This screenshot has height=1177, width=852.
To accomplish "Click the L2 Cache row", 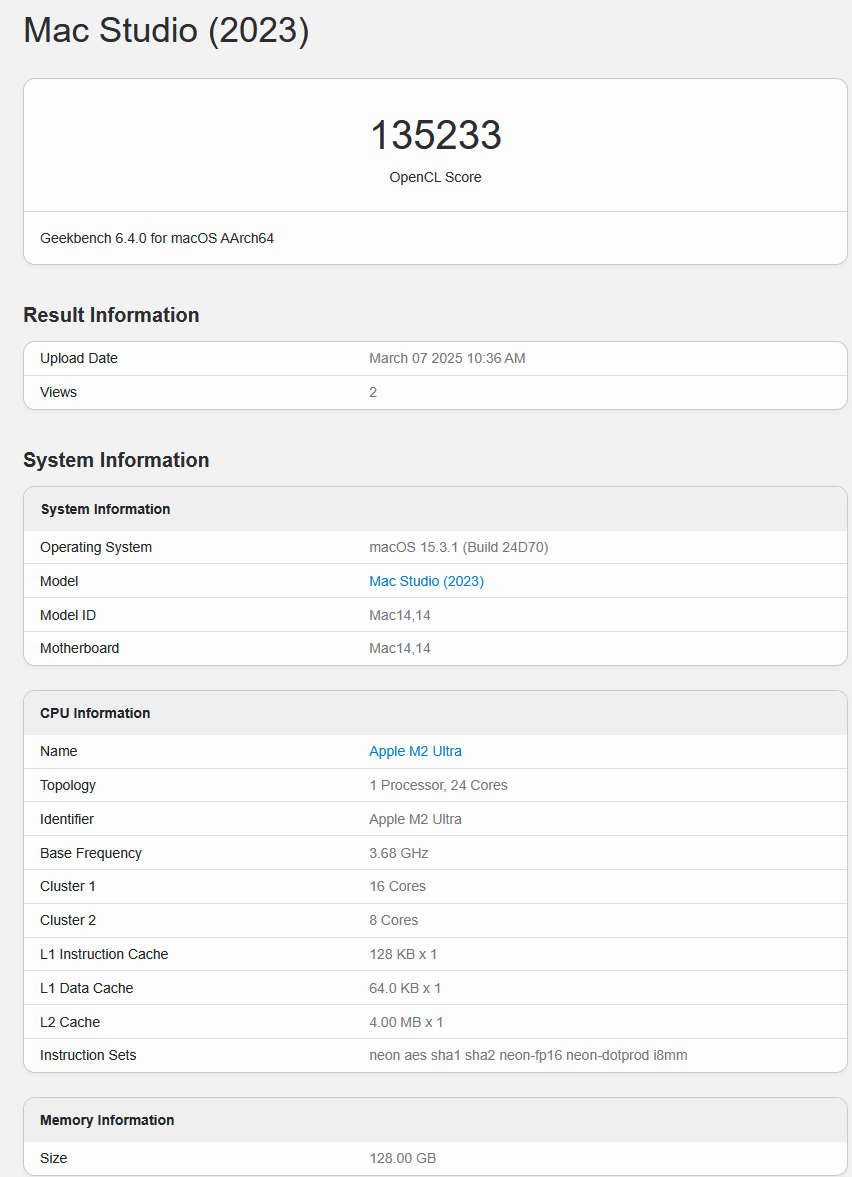I will [x=435, y=1022].
